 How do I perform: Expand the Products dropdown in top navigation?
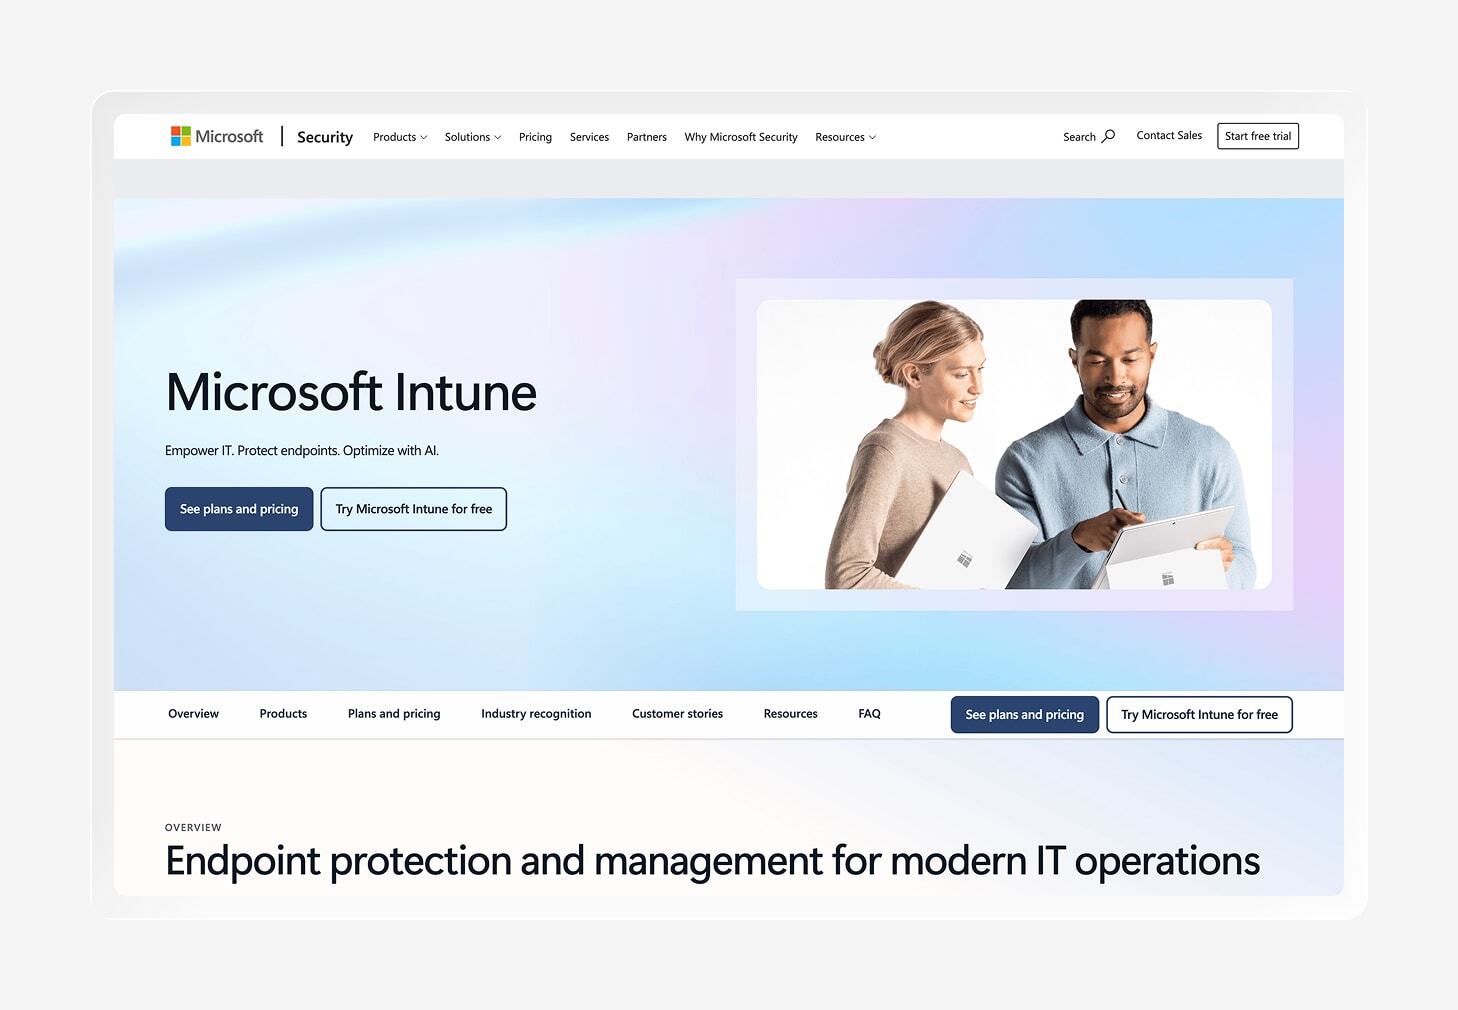[x=400, y=137]
